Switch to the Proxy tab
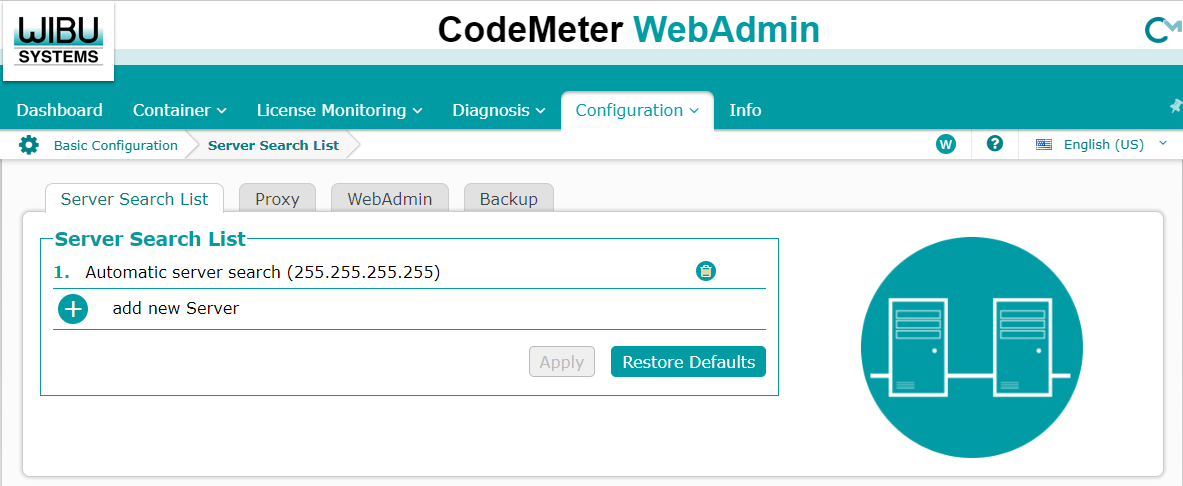1183x486 pixels. click(x=277, y=199)
